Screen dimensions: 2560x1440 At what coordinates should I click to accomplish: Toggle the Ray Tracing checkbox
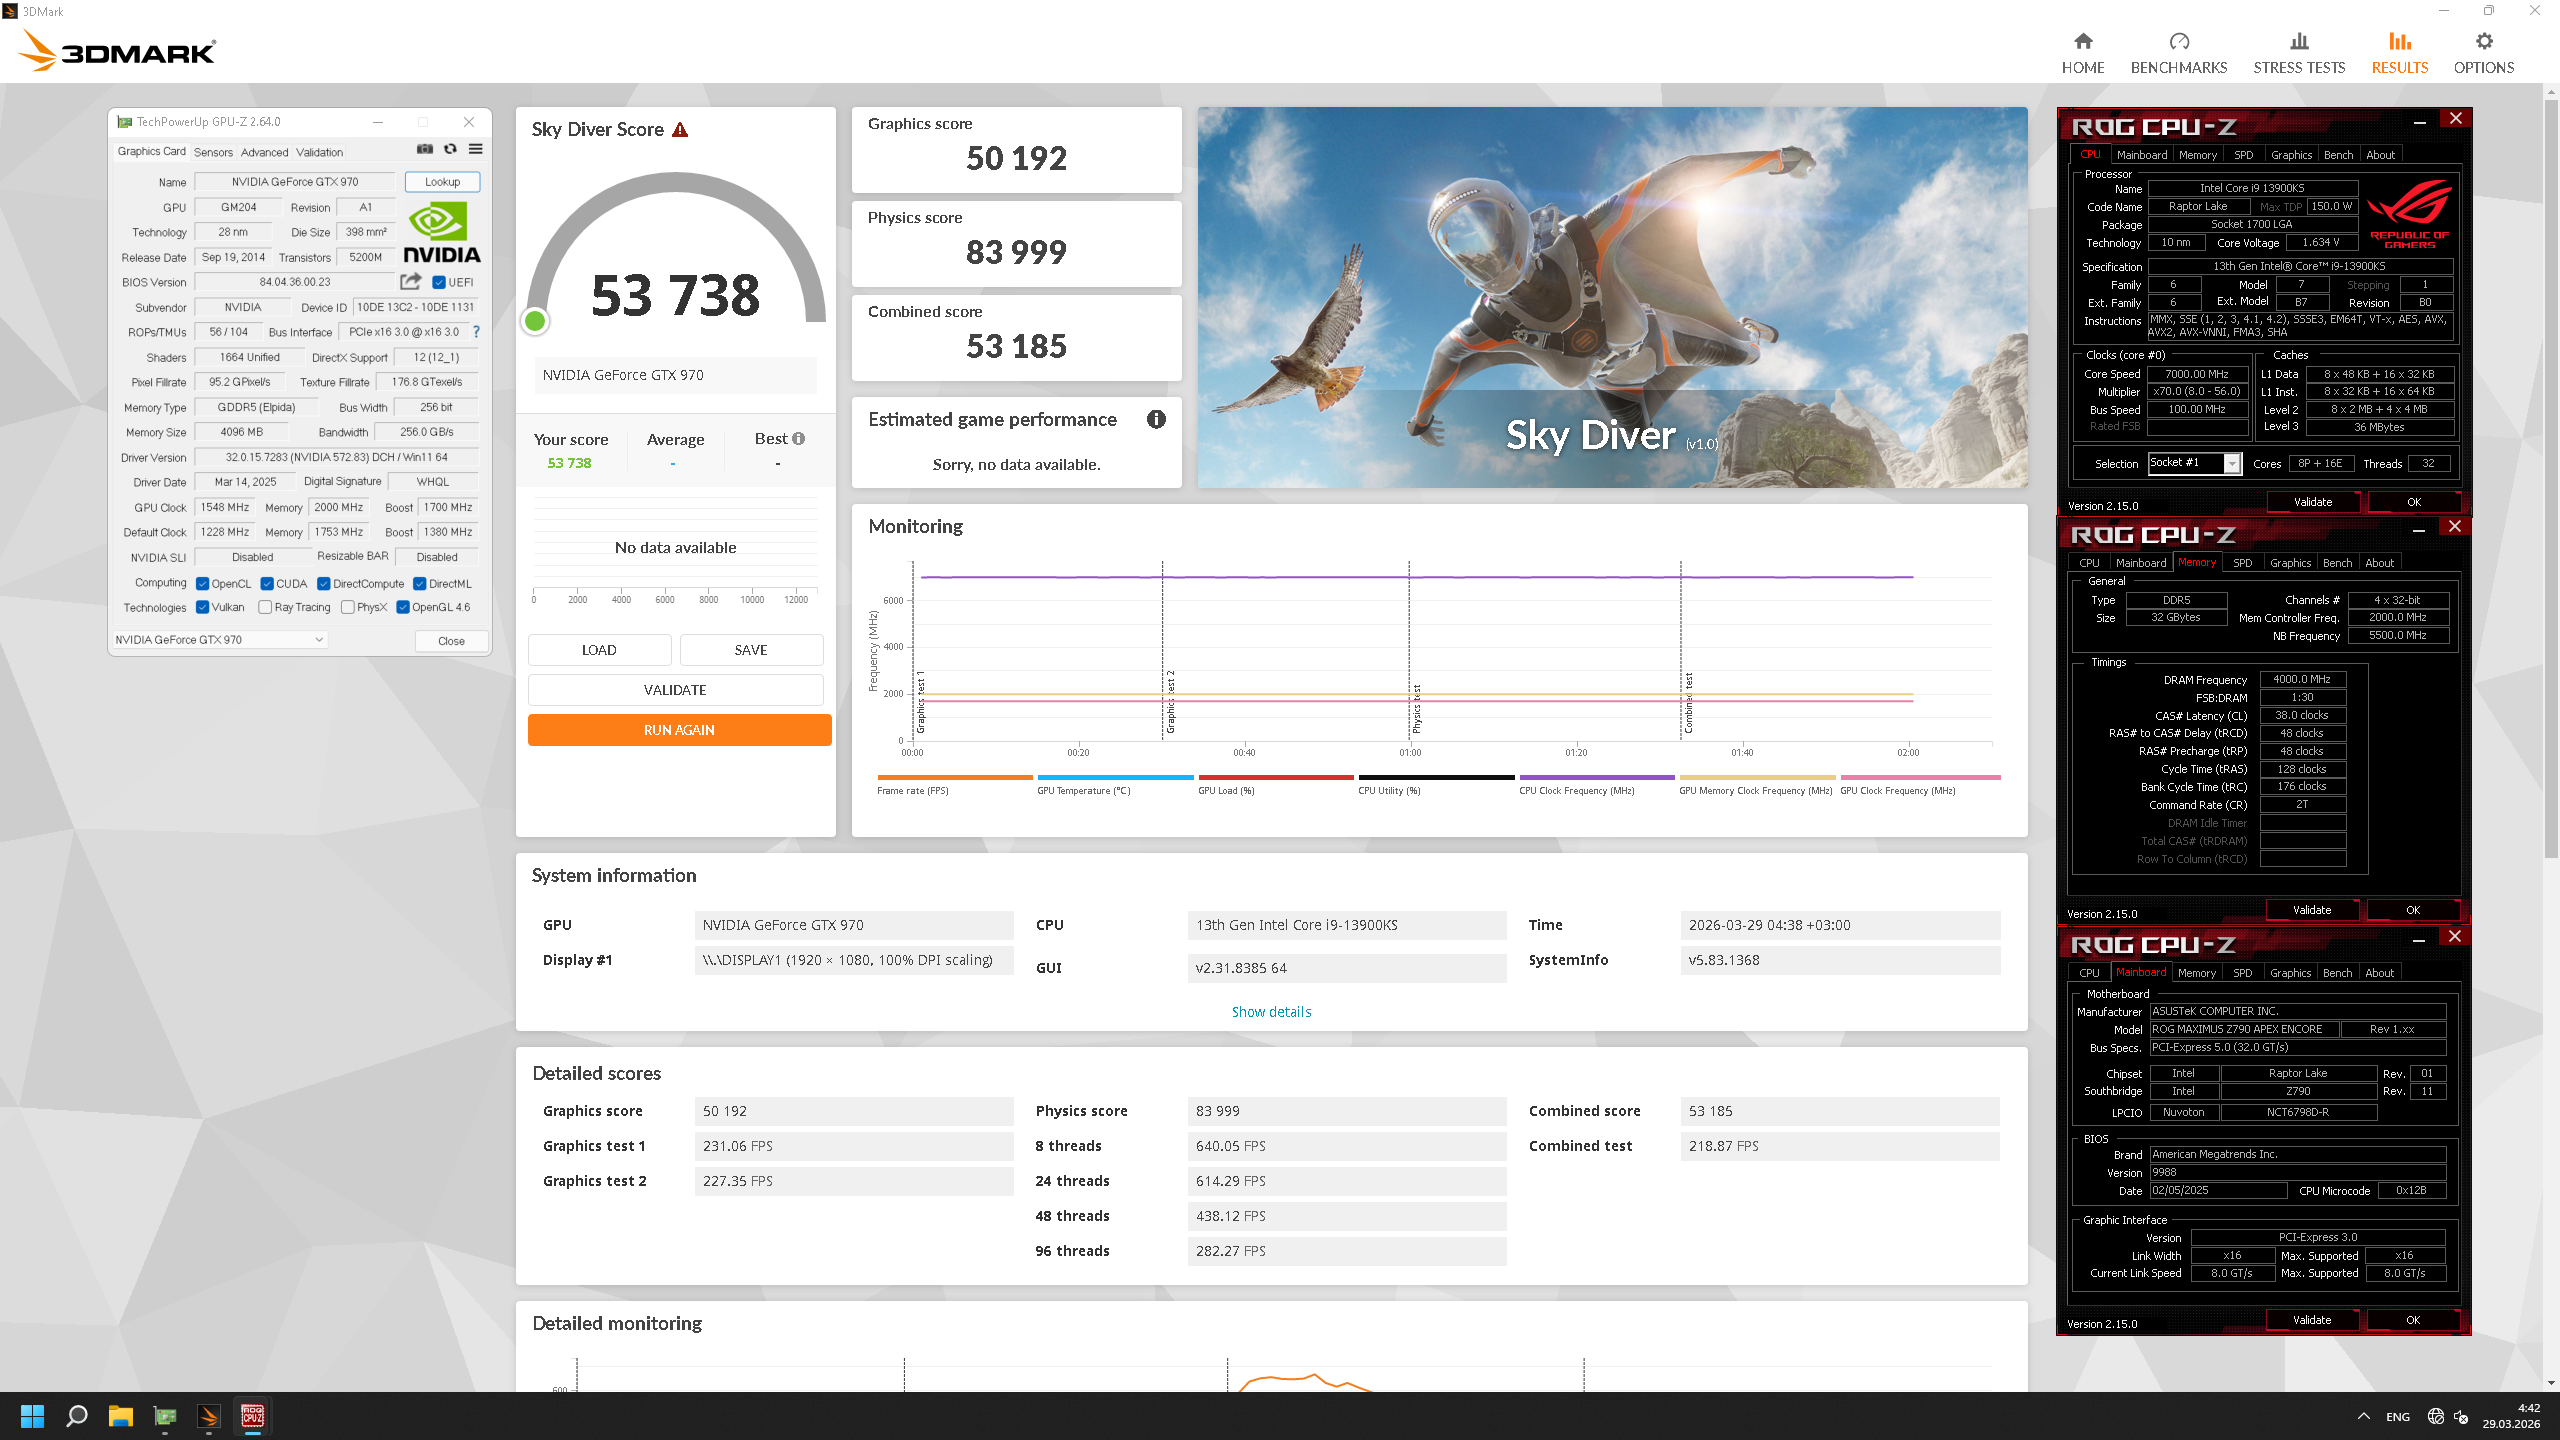265,607
